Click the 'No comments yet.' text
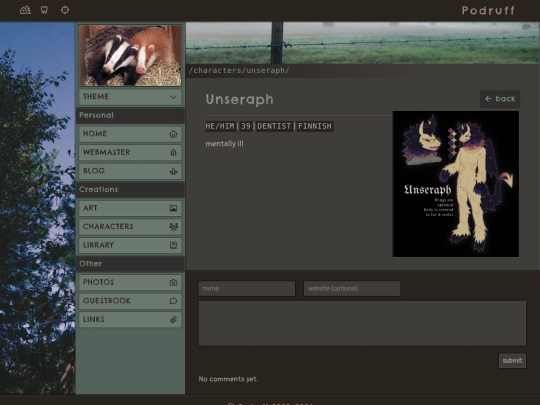The image size is (540, 405). 228,379
